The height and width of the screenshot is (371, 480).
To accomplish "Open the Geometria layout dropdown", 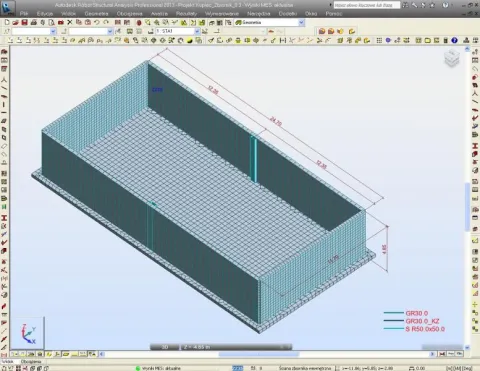I will 301,22.
